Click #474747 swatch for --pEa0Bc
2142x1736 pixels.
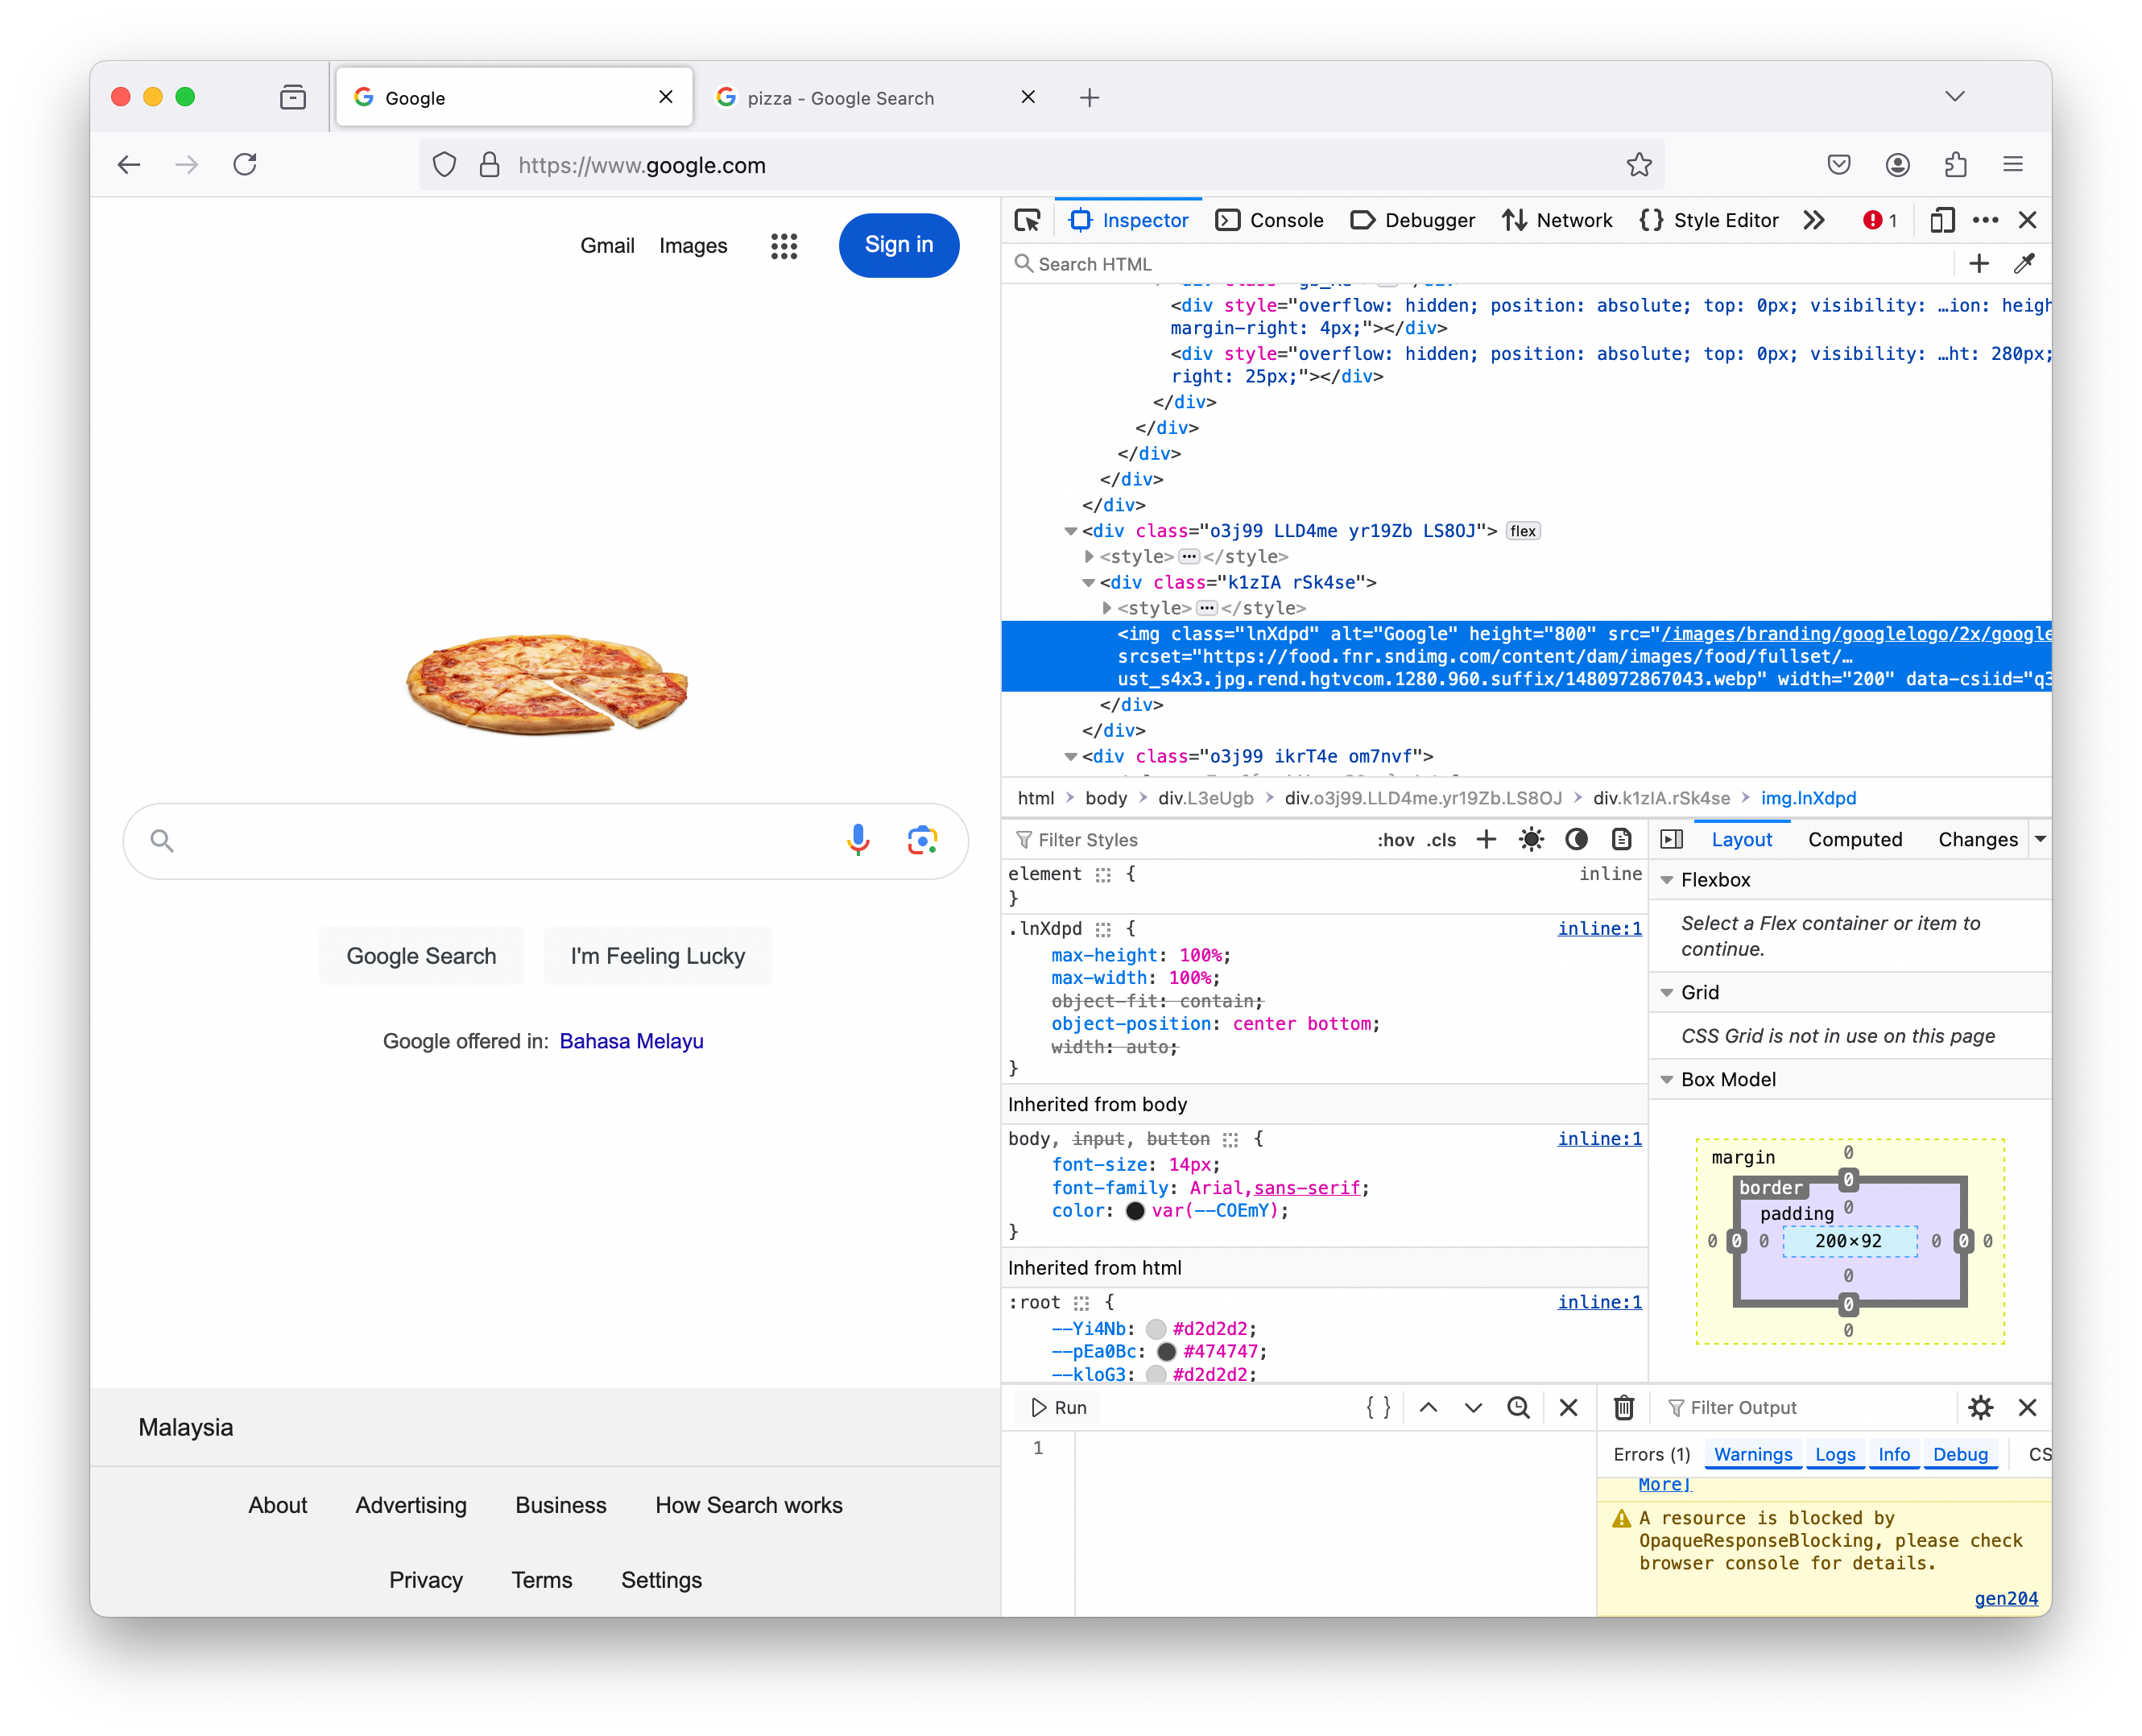[x=1166, y=1352]
